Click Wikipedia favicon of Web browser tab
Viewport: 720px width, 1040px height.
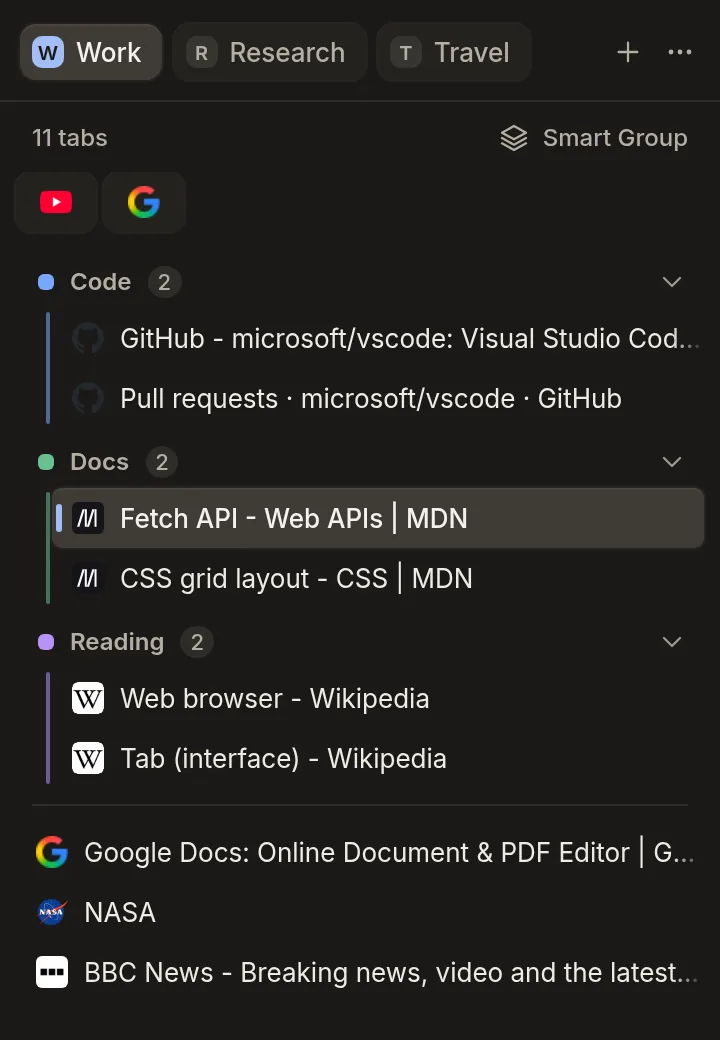pos(88,698)
